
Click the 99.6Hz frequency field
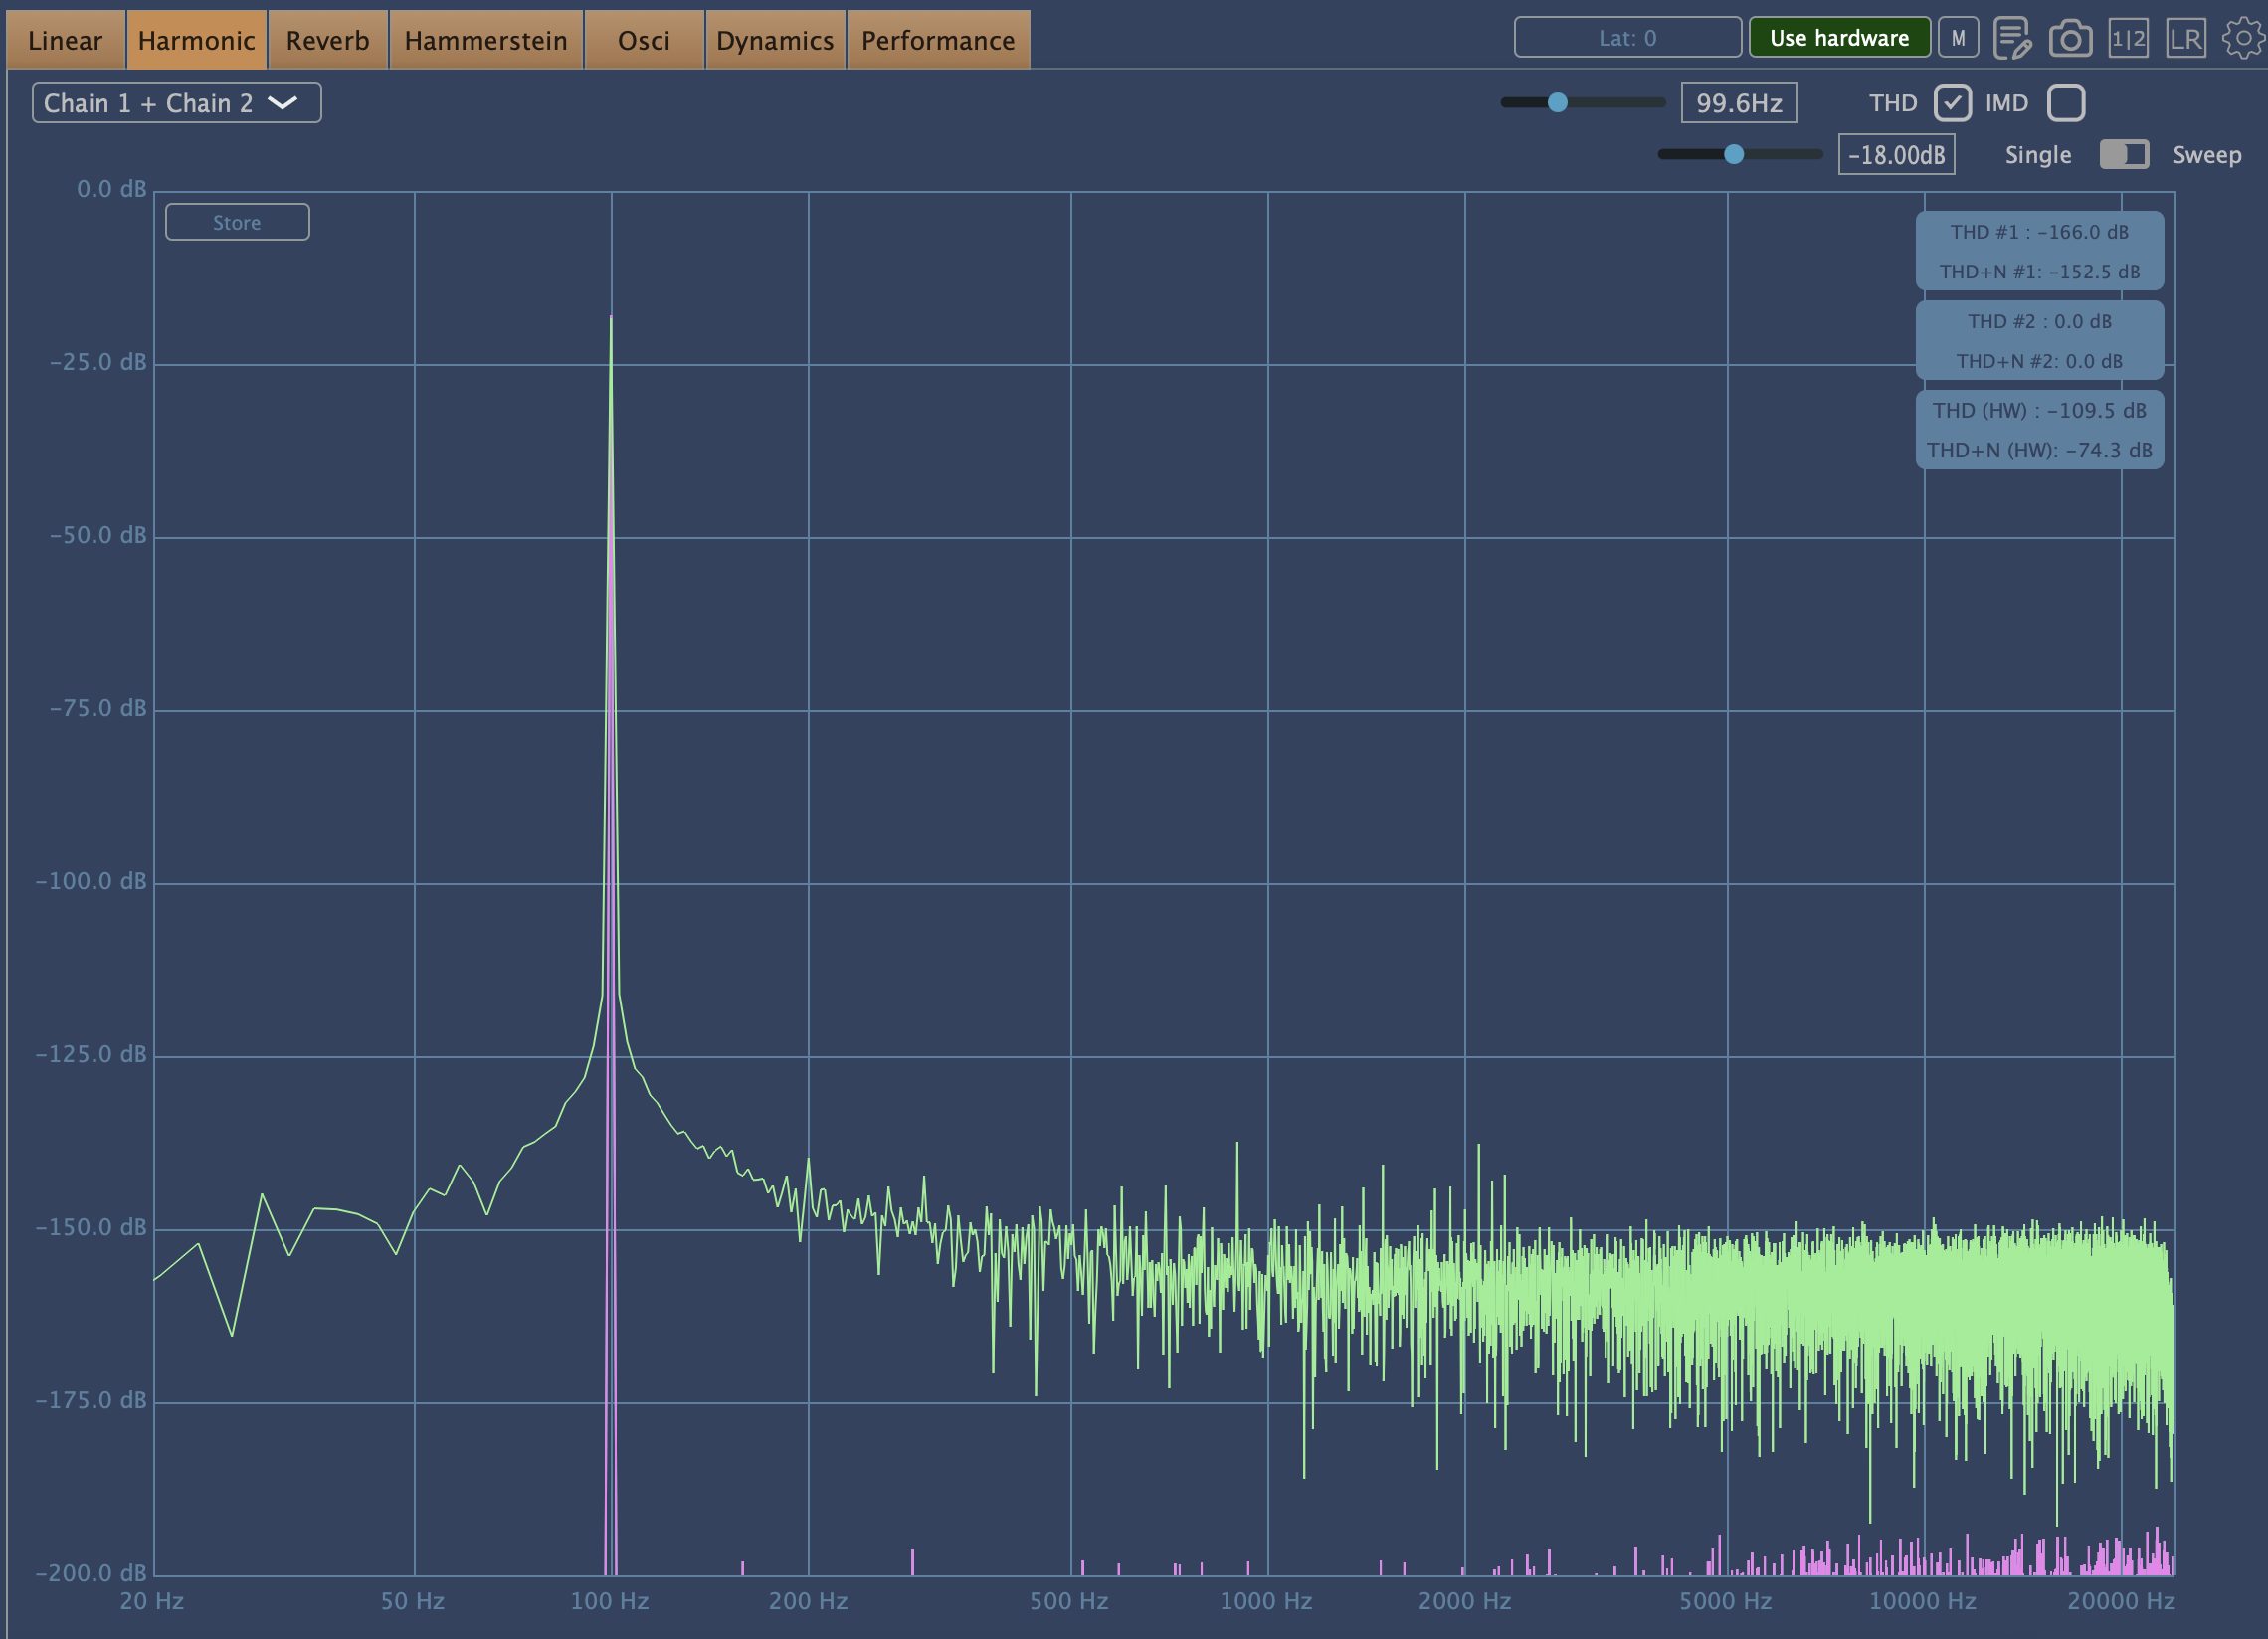(x=1739, y=103)
